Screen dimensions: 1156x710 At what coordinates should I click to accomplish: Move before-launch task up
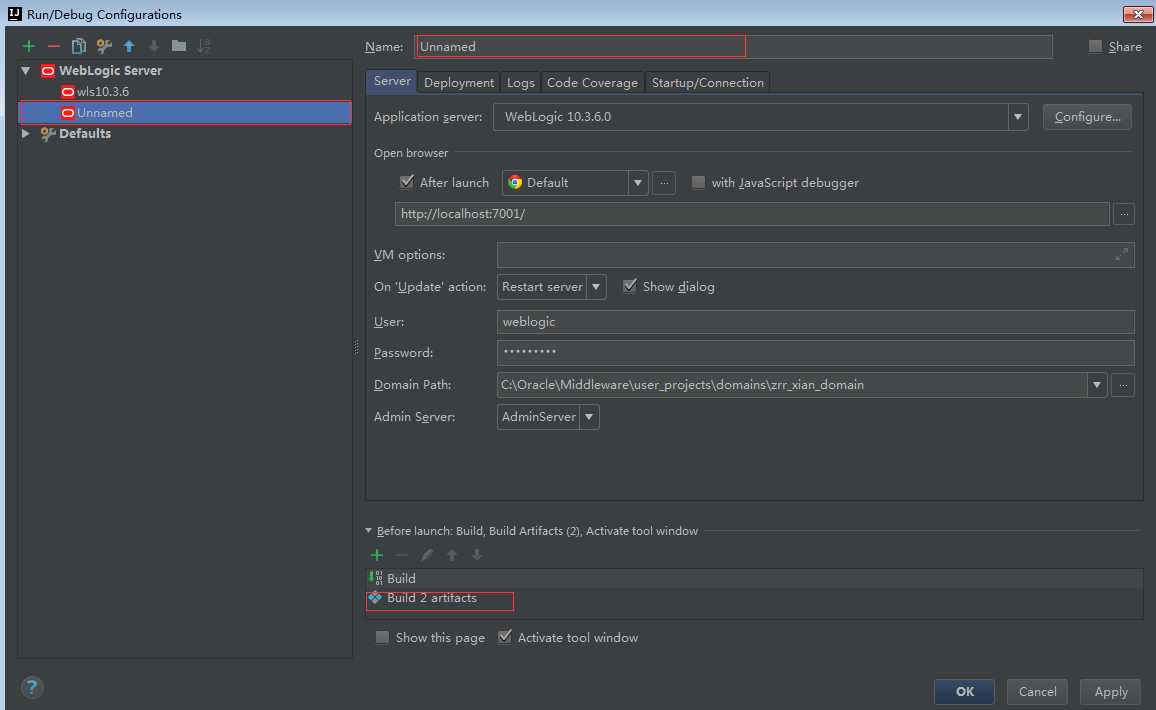452,555
